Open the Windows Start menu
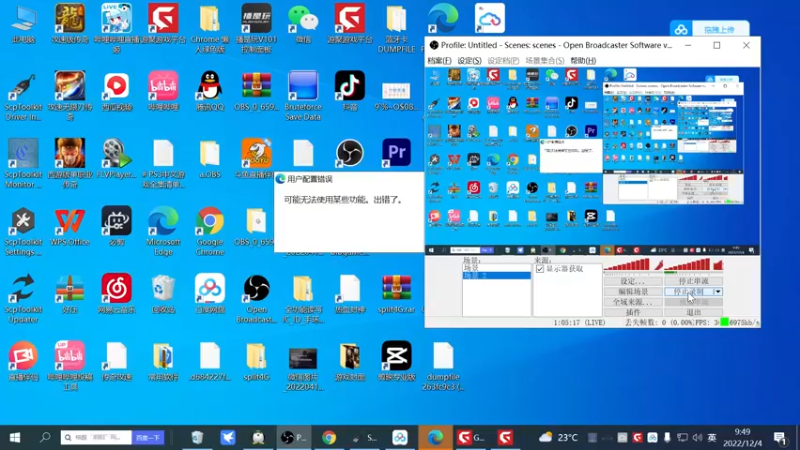 [x=15, y=437]
